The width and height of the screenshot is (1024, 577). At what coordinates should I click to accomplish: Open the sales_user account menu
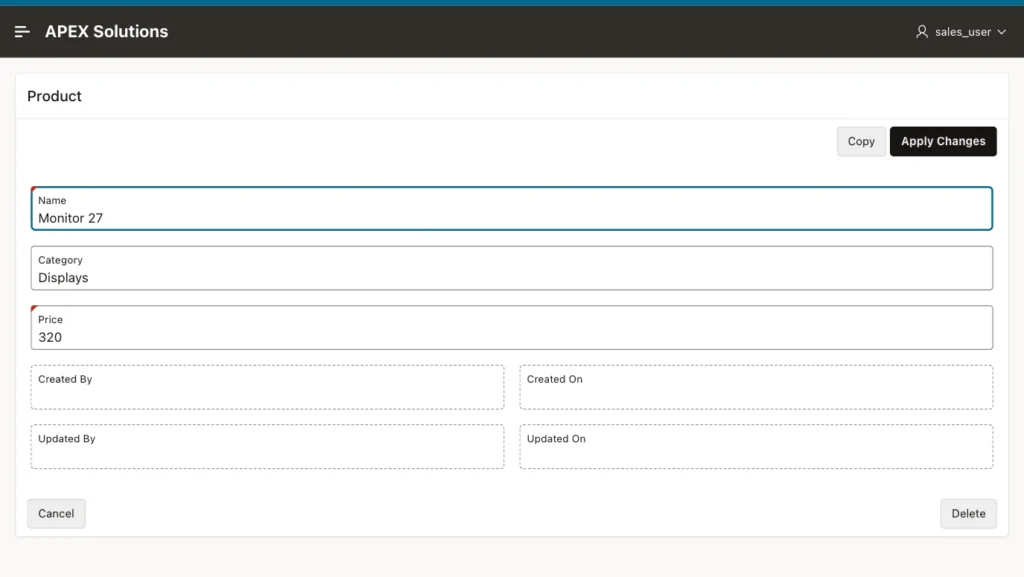961,31
